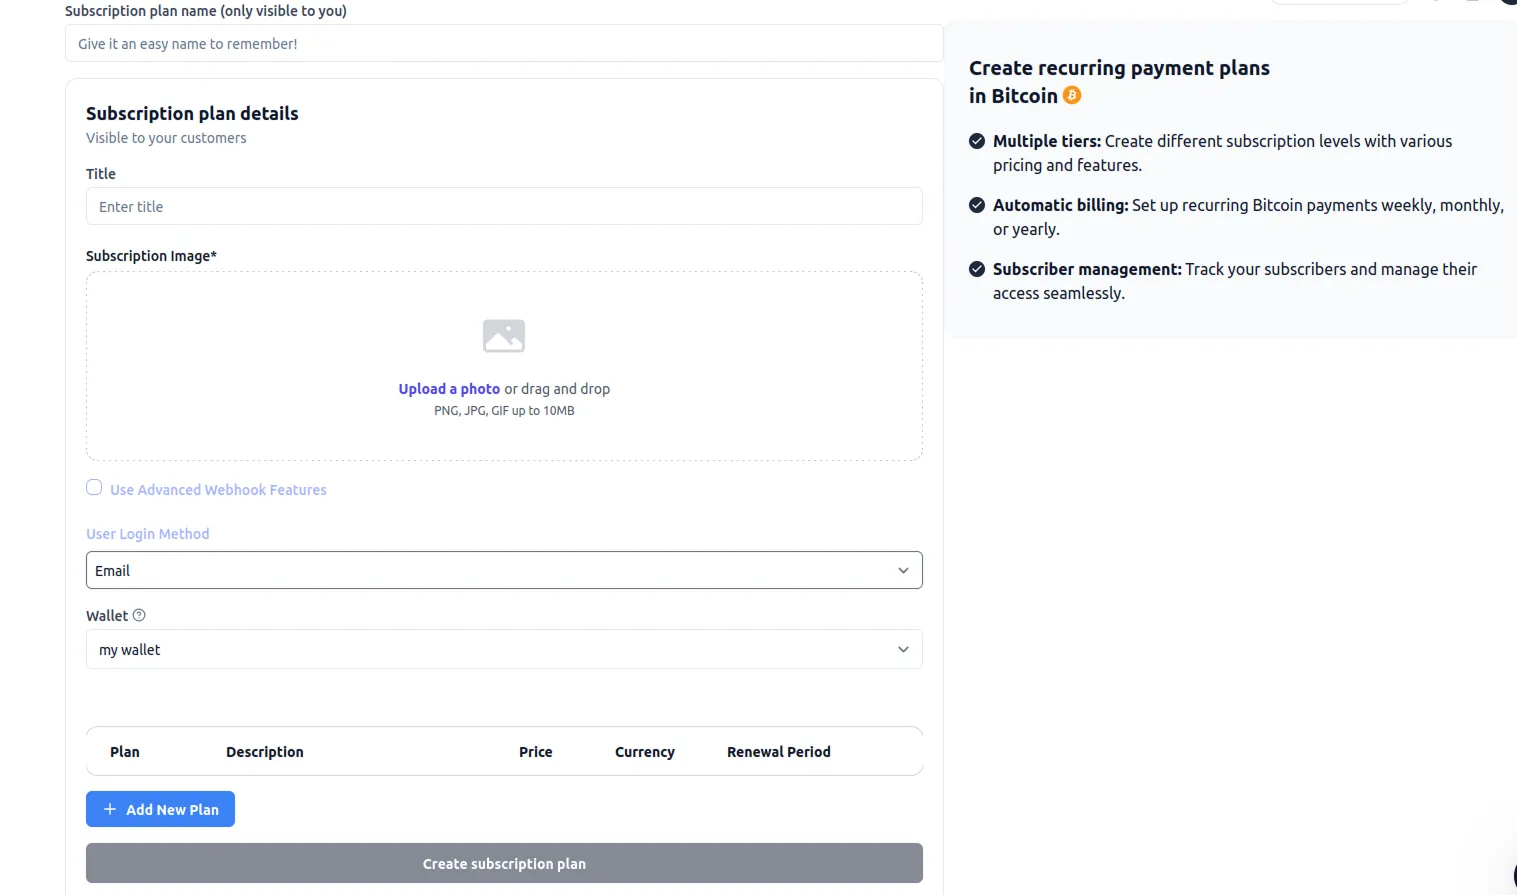Click the orange Bitcoin logo icon
This screenshot has width=1517, height=895.
pos(1072,95)
